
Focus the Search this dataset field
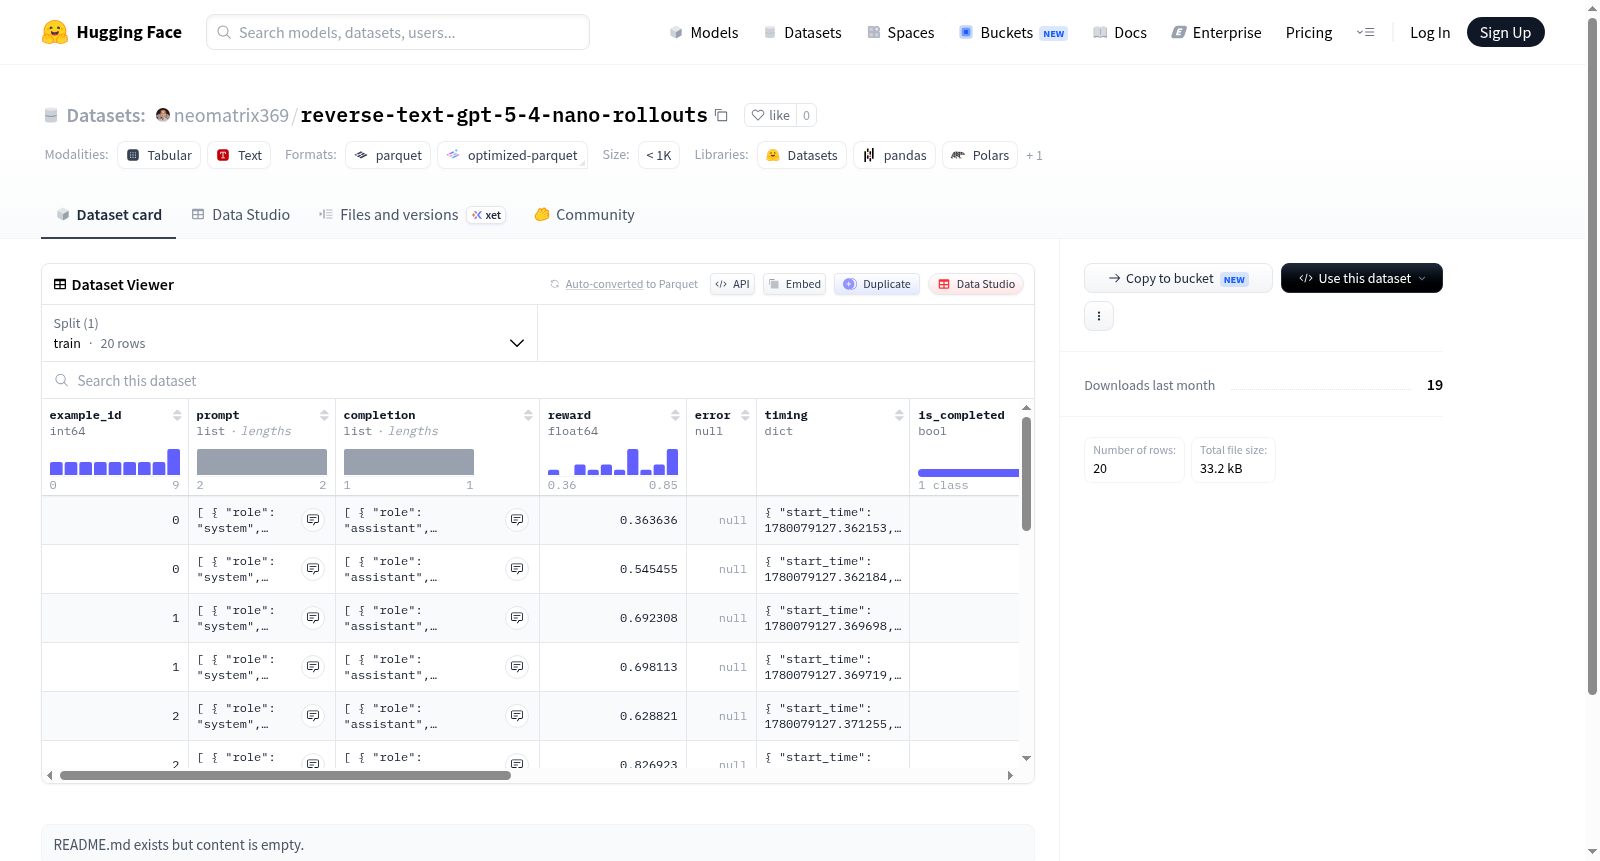pyautogui.click(x=538, y=381)
